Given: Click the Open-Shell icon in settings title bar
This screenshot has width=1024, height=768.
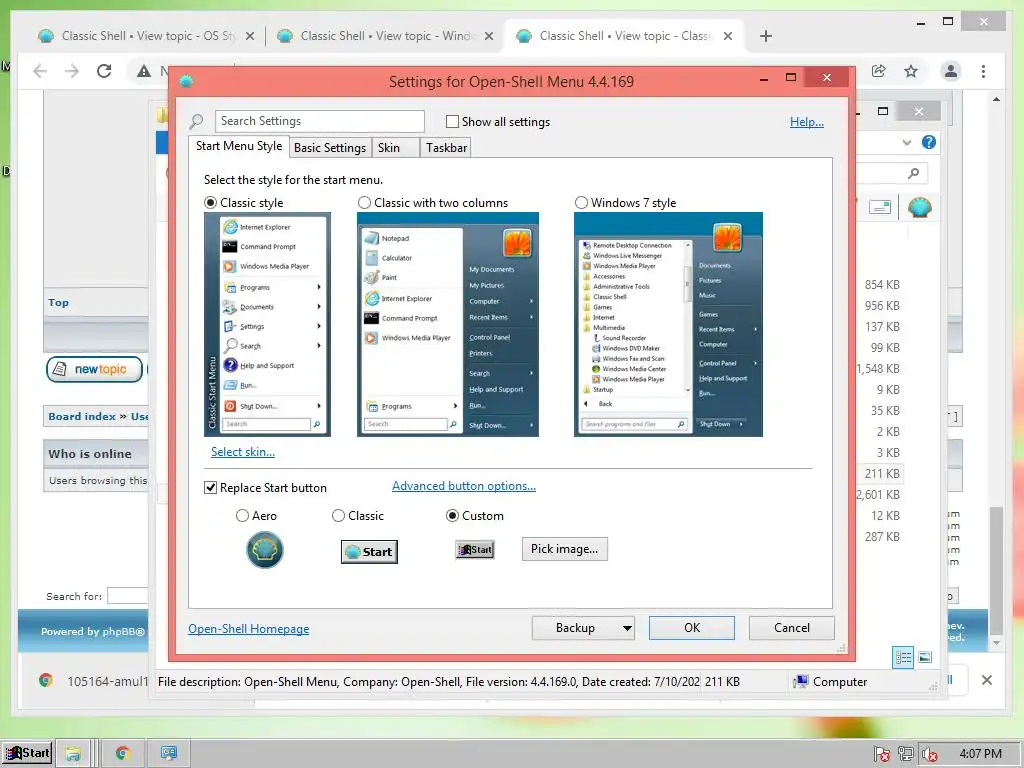Looking at the screenshot, I should pos(186,81).
